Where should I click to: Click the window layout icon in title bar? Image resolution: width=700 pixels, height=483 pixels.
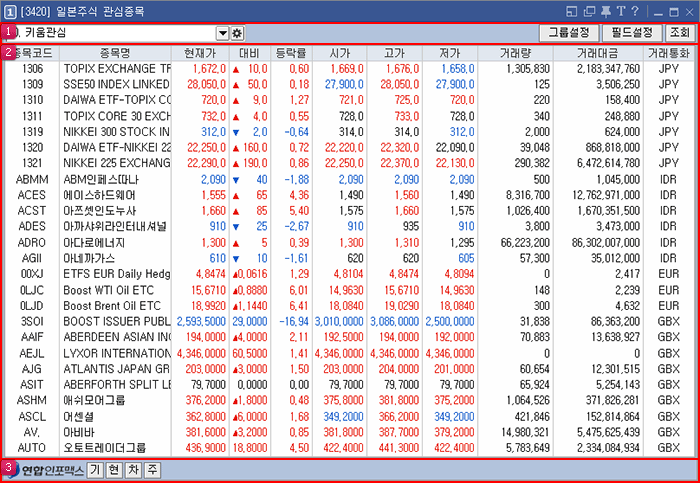(x=571, y=12)
